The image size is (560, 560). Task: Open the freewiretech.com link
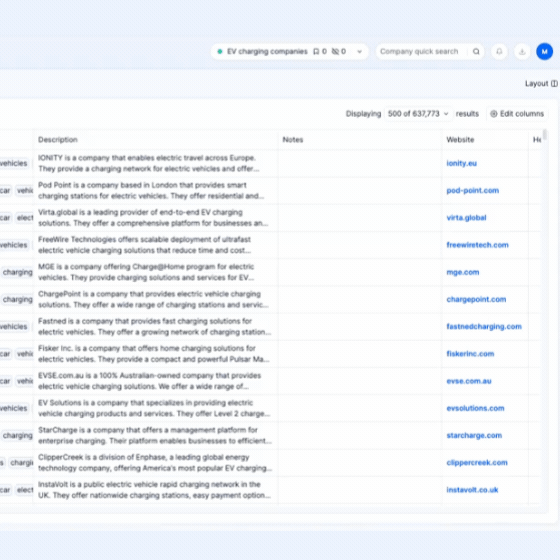(x=477, y=245)
